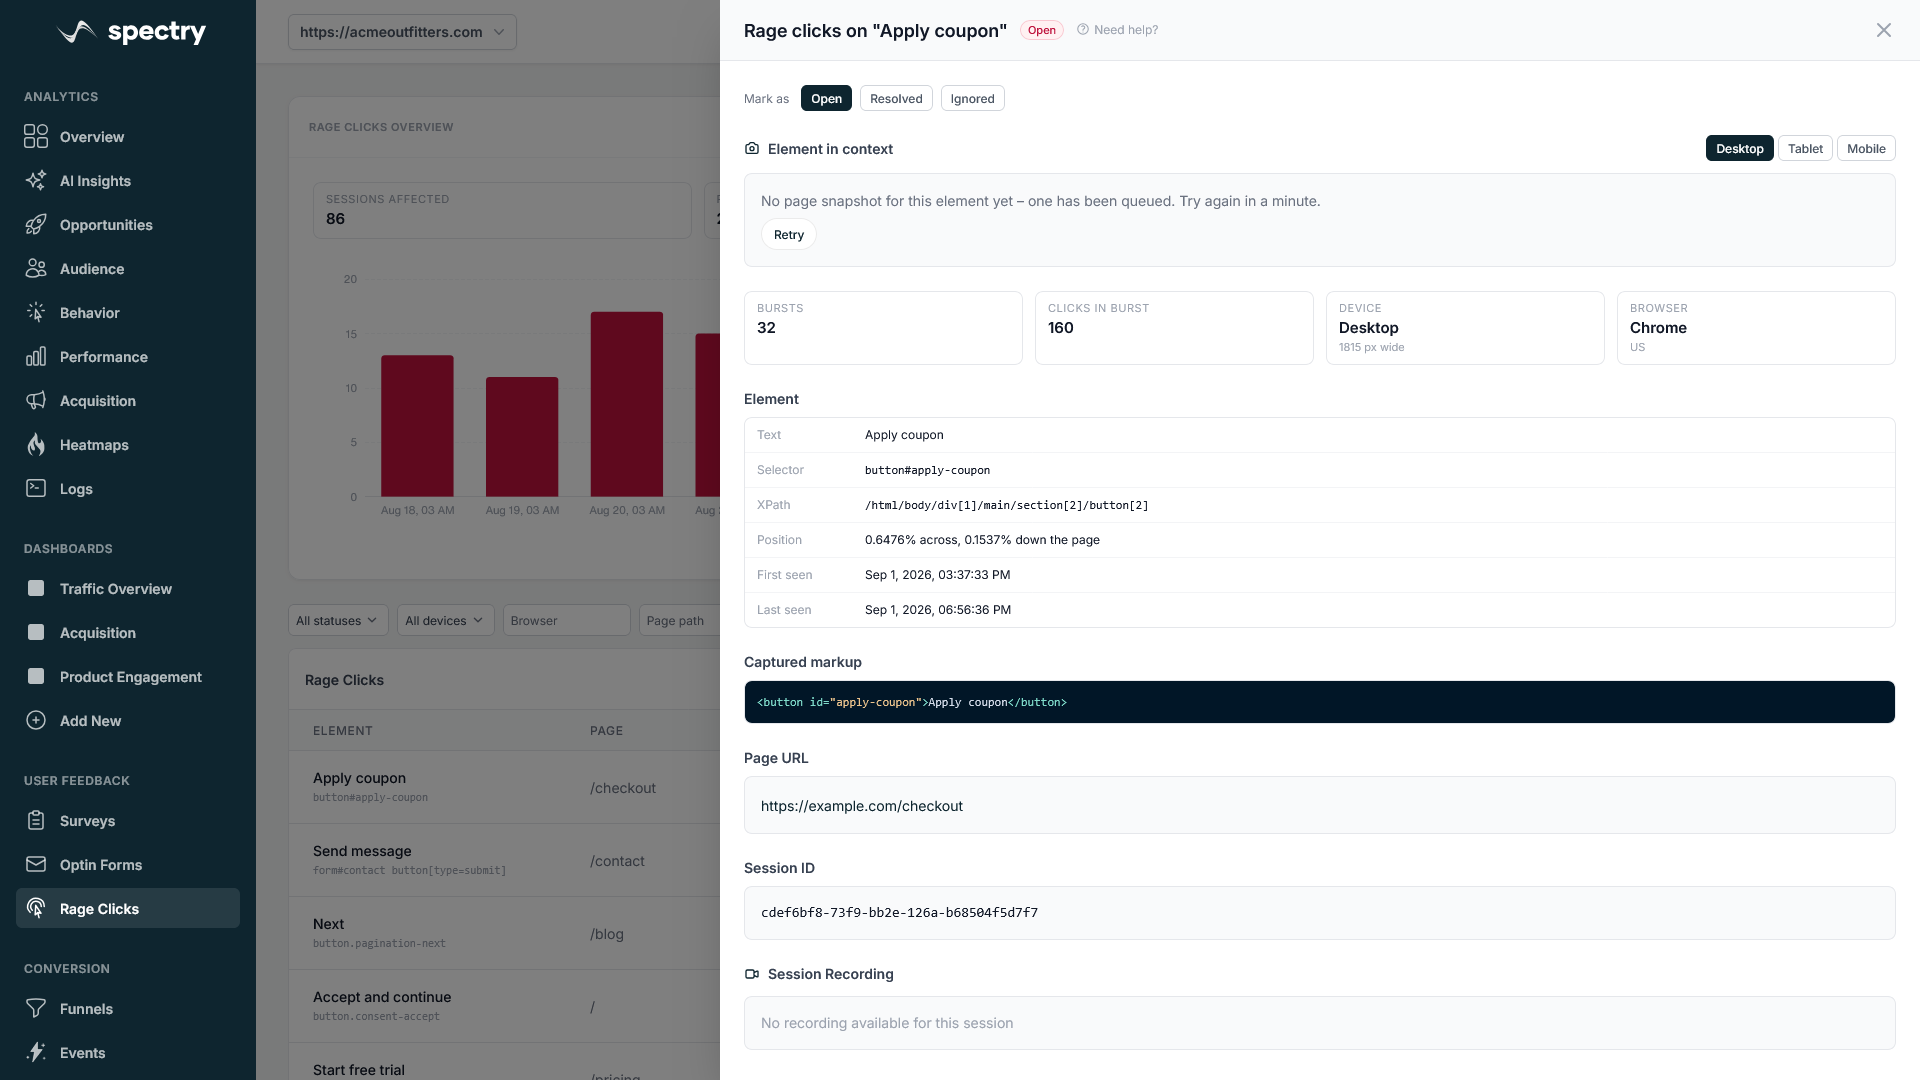Image resolution: width=1920 pixels, height=1080 pixels.
Task: Click the Surveys clipboard icon
Action: [36, 821]
